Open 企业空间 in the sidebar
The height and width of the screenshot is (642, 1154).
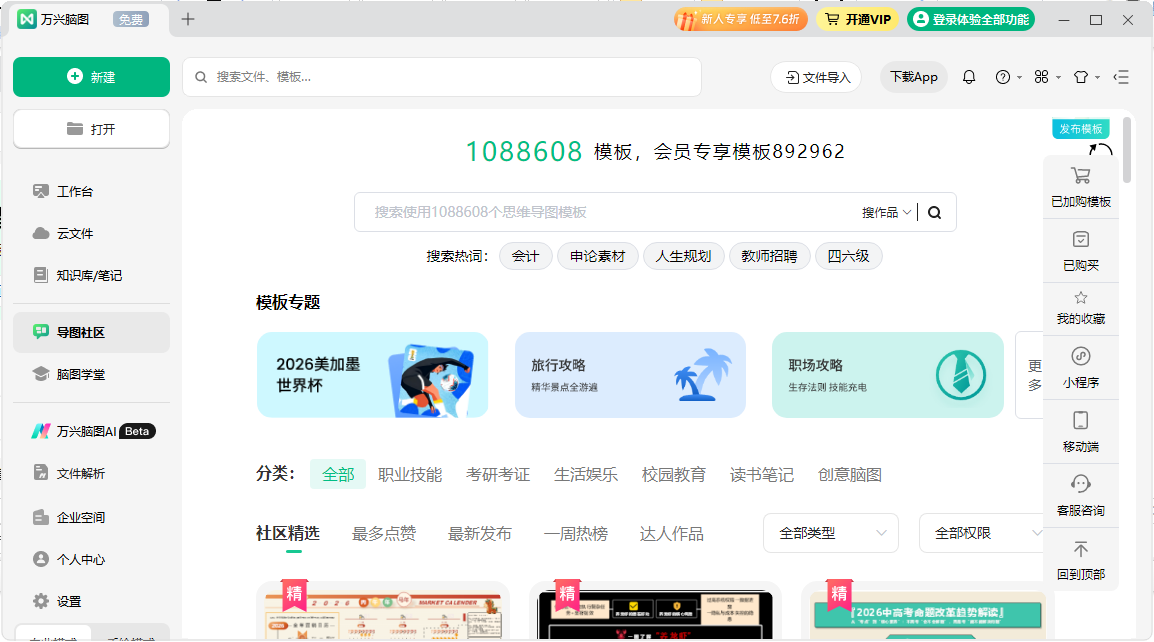[91, 518]
